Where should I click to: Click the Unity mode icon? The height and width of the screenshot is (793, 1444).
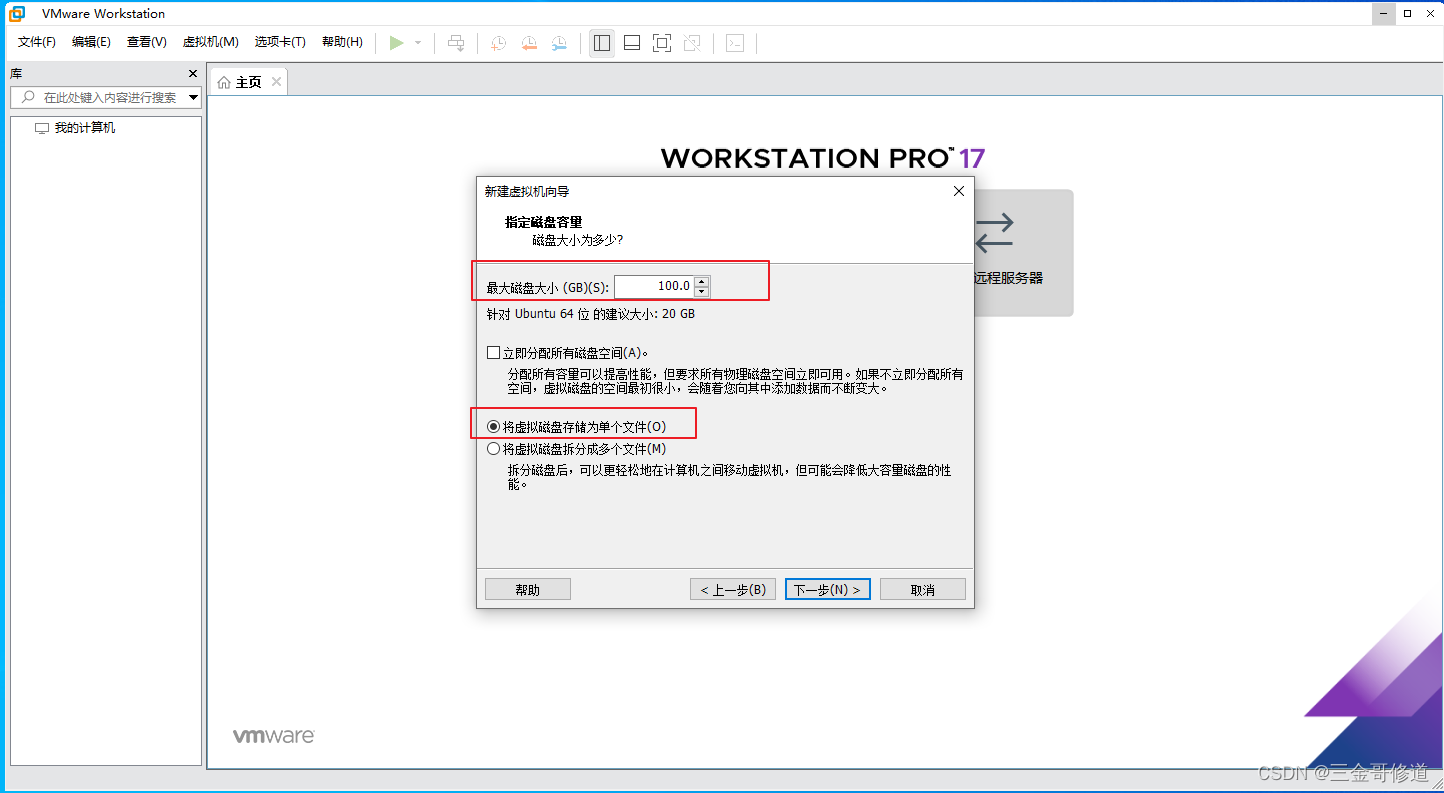(692, 43)
